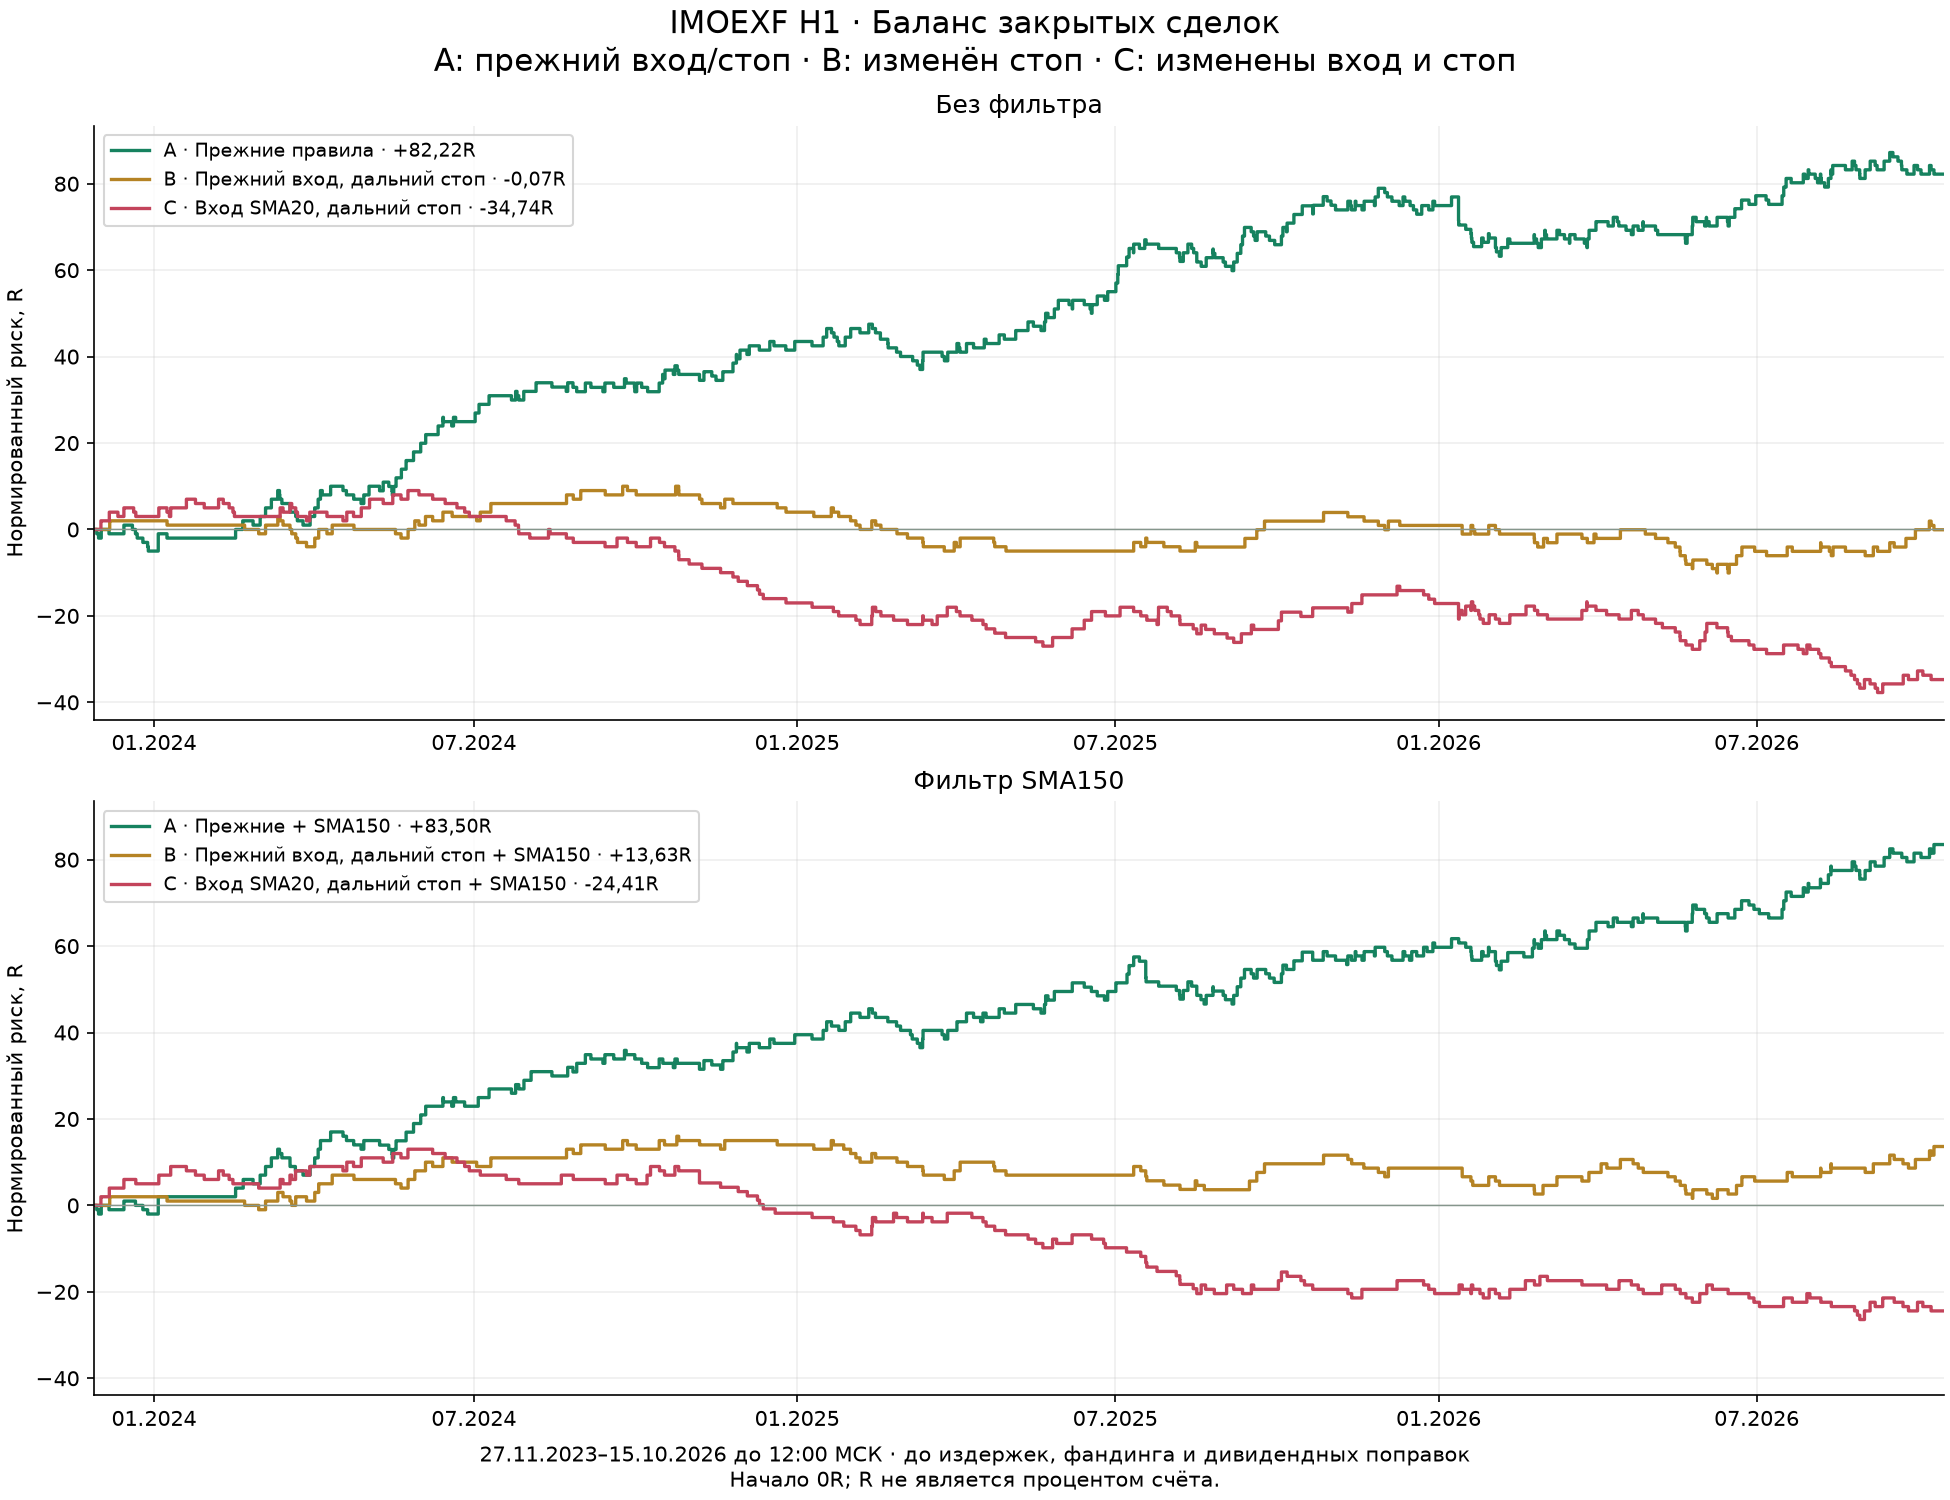
Task: Click bottom chart x-axis label '07.2026'
Action: point(1757,1419)
